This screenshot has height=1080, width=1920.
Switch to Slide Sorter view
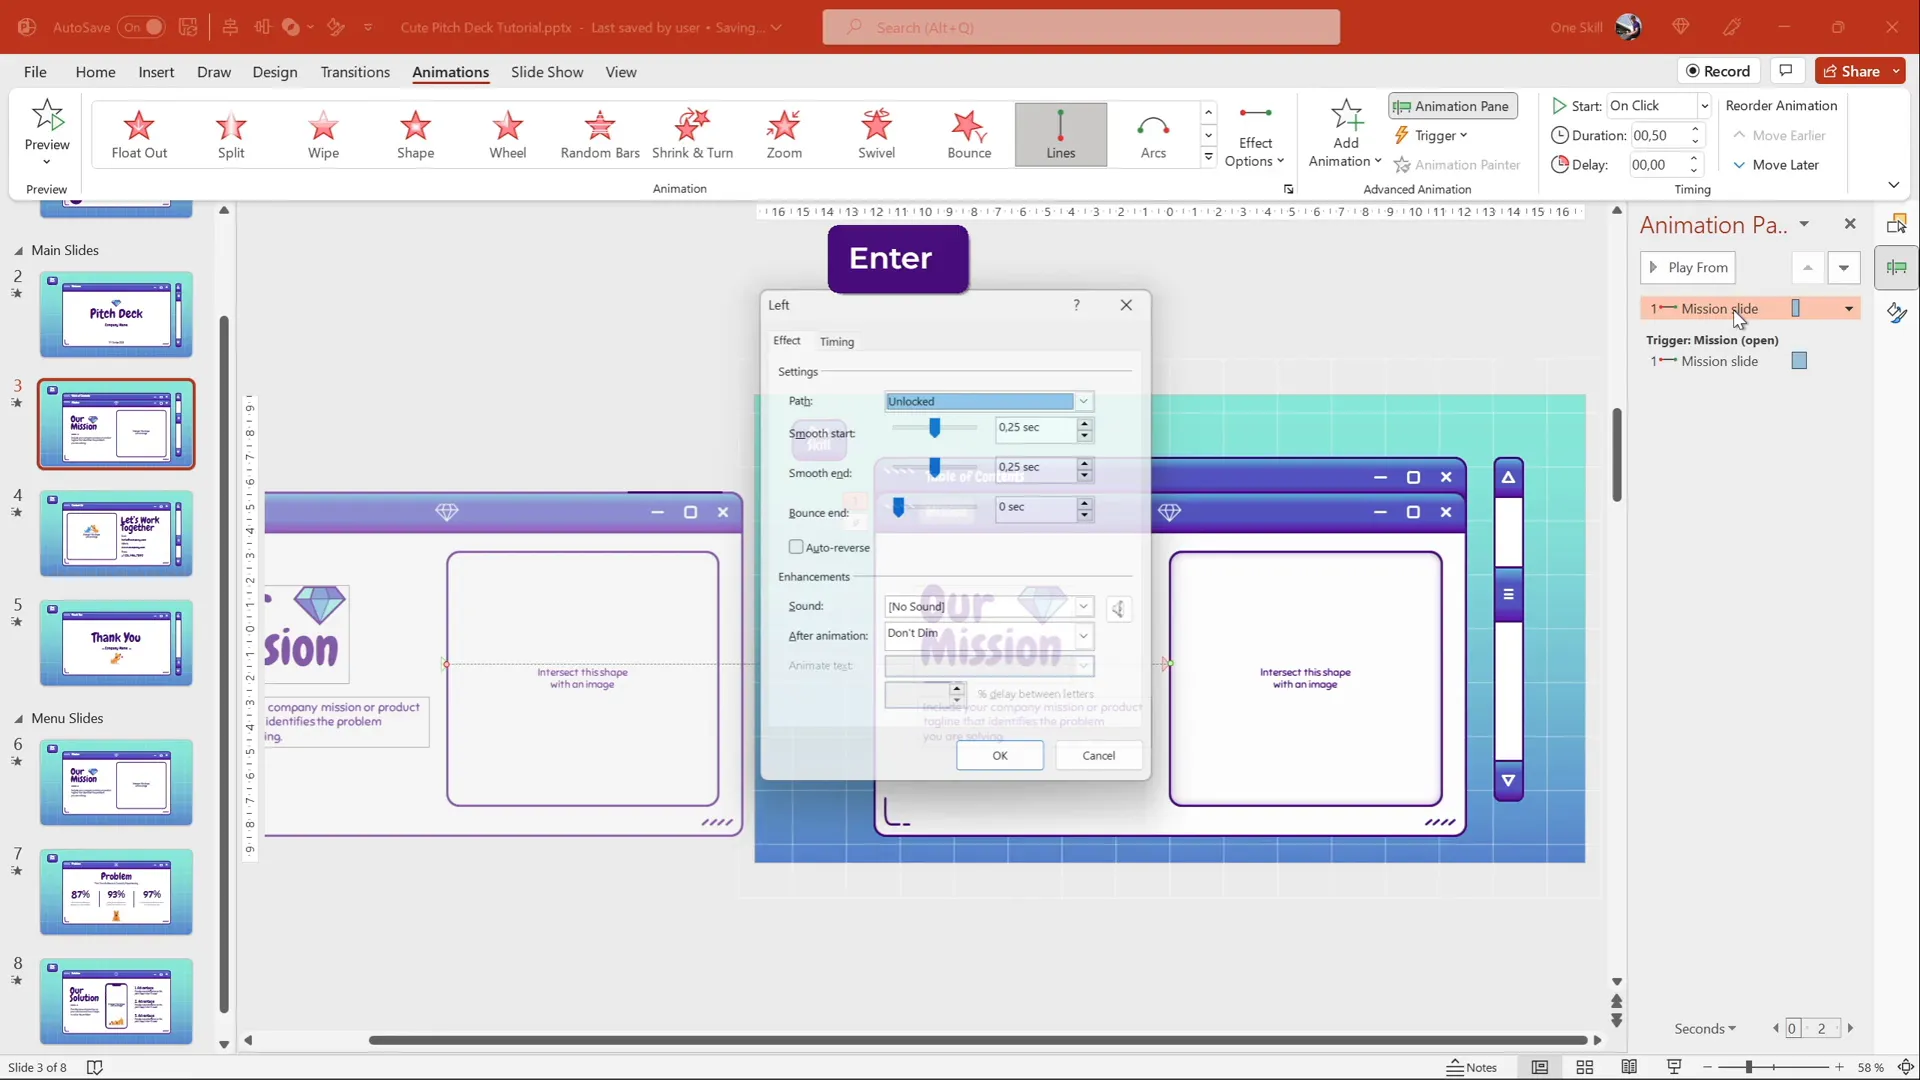pyautogui.click(x=1585, y=1067)
